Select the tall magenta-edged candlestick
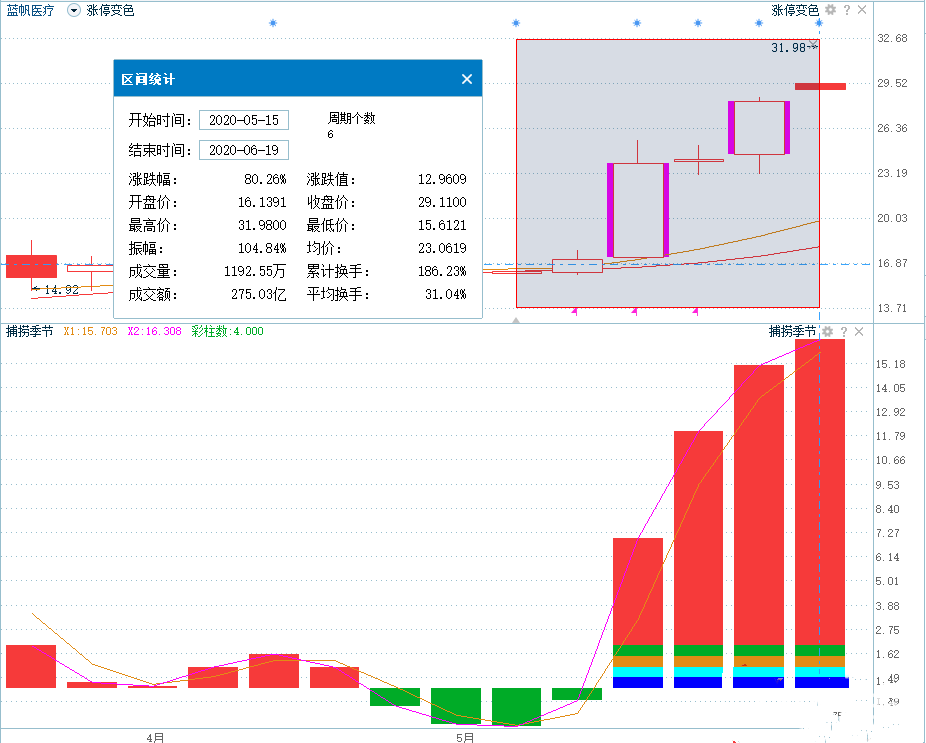 pyautogui.click(x=638, y=210)
